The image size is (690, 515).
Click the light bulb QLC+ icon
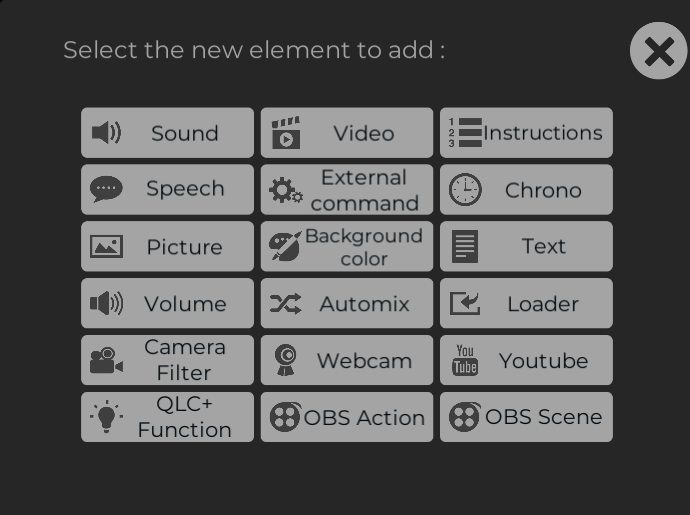pos(106,416)
